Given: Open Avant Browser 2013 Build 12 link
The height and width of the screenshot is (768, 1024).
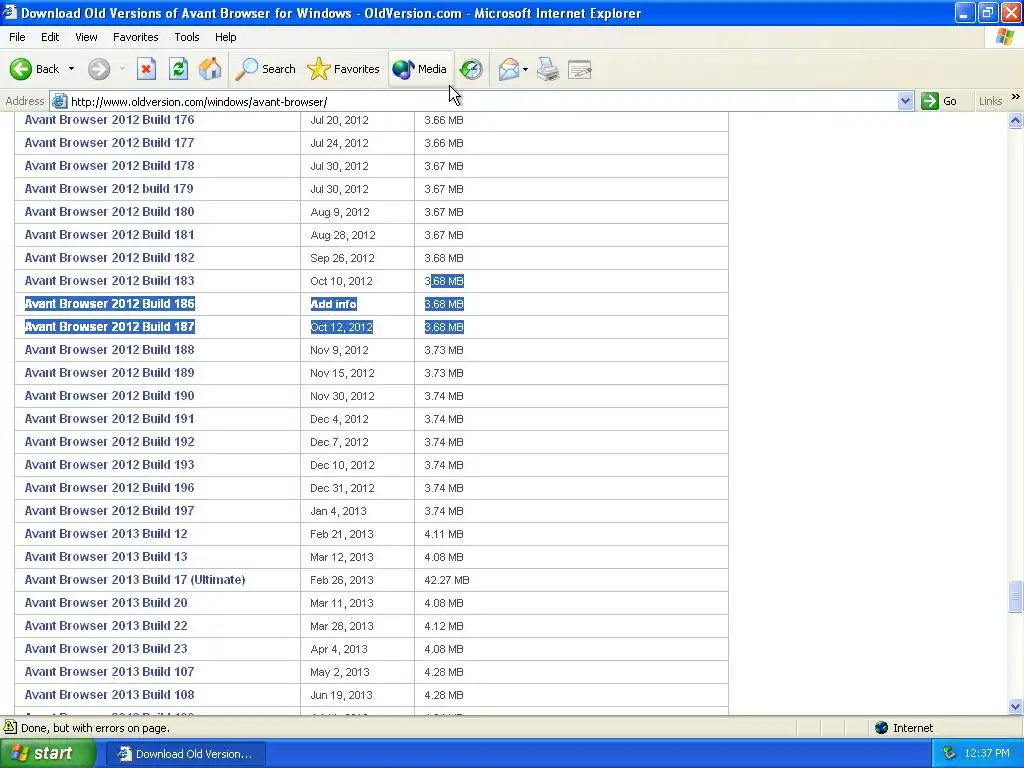Looking at the screenshot, I should (106, 534).
